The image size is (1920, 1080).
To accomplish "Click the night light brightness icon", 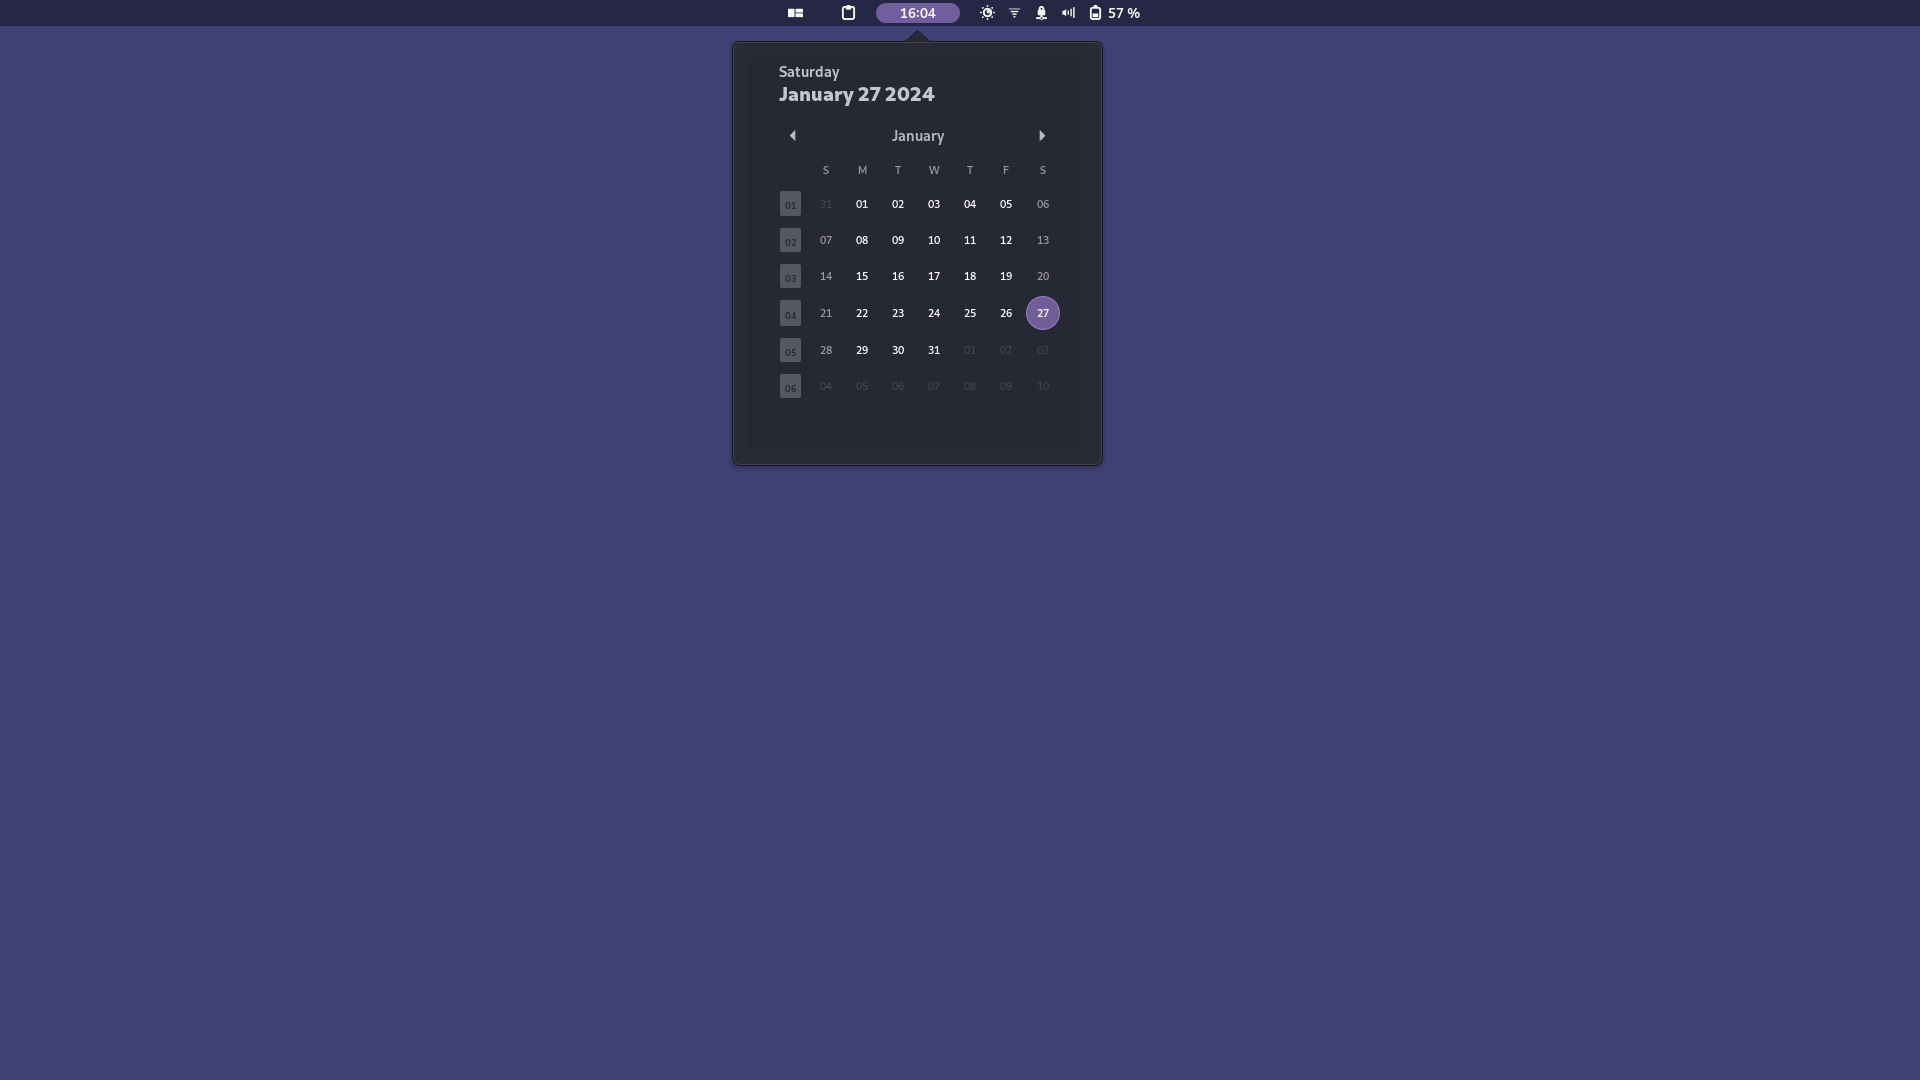I will click(x=987, y=13).
